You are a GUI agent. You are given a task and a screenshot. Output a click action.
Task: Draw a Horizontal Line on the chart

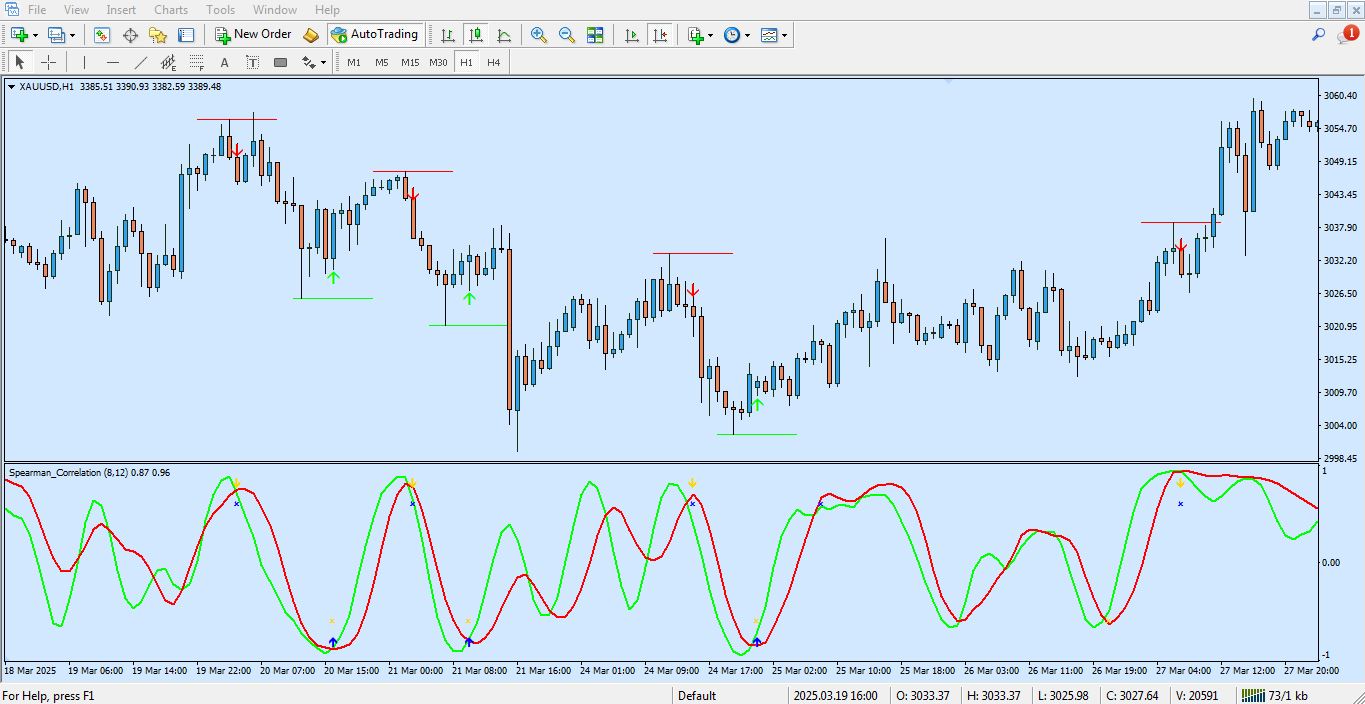click(x=113, y=61)
